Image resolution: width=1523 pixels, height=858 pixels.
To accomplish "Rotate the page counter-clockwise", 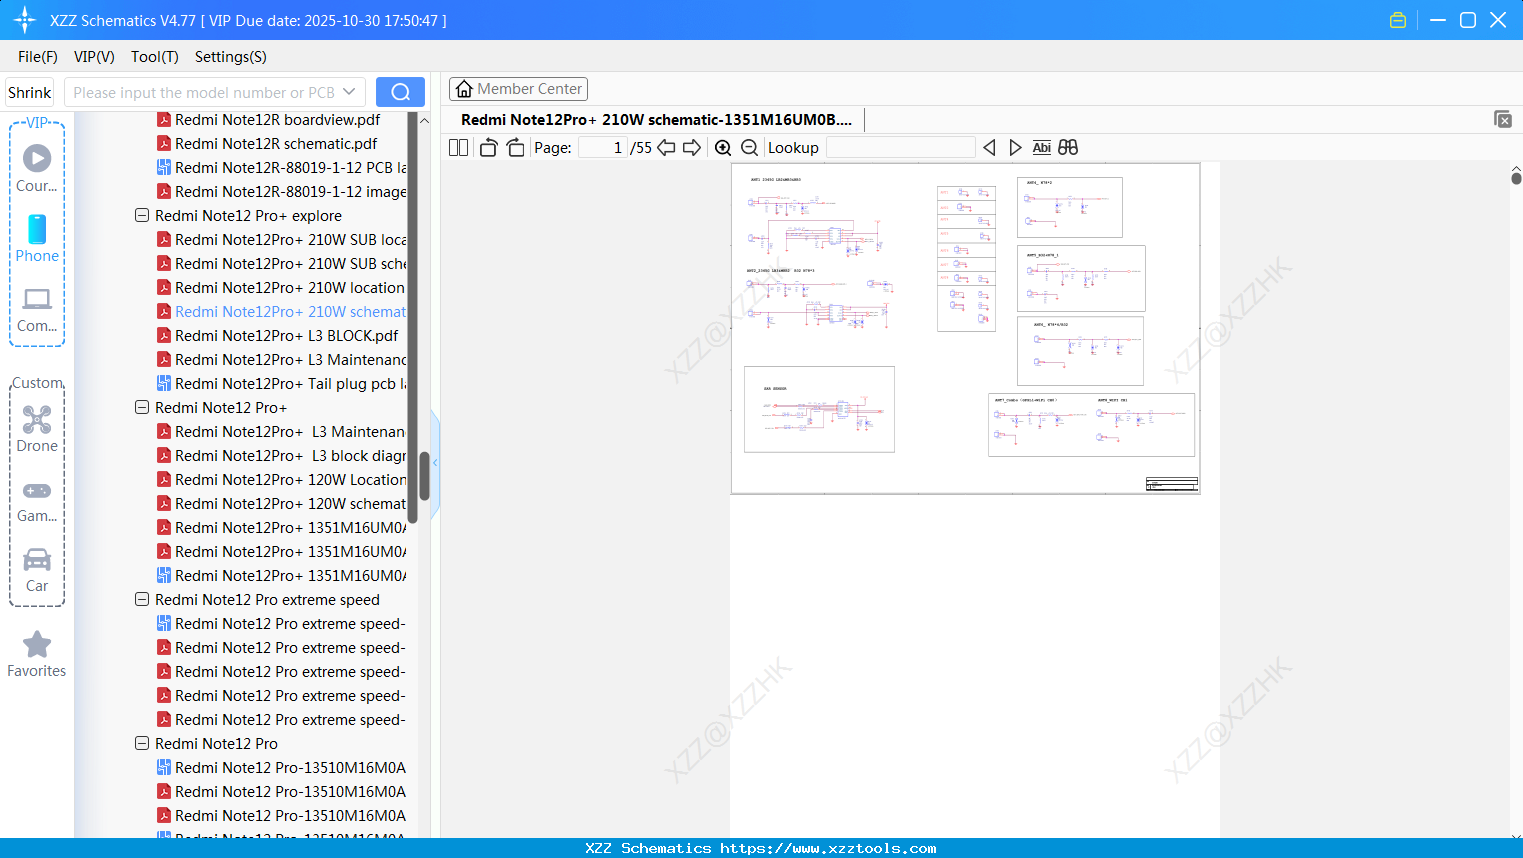I will [x=488, y=148].
